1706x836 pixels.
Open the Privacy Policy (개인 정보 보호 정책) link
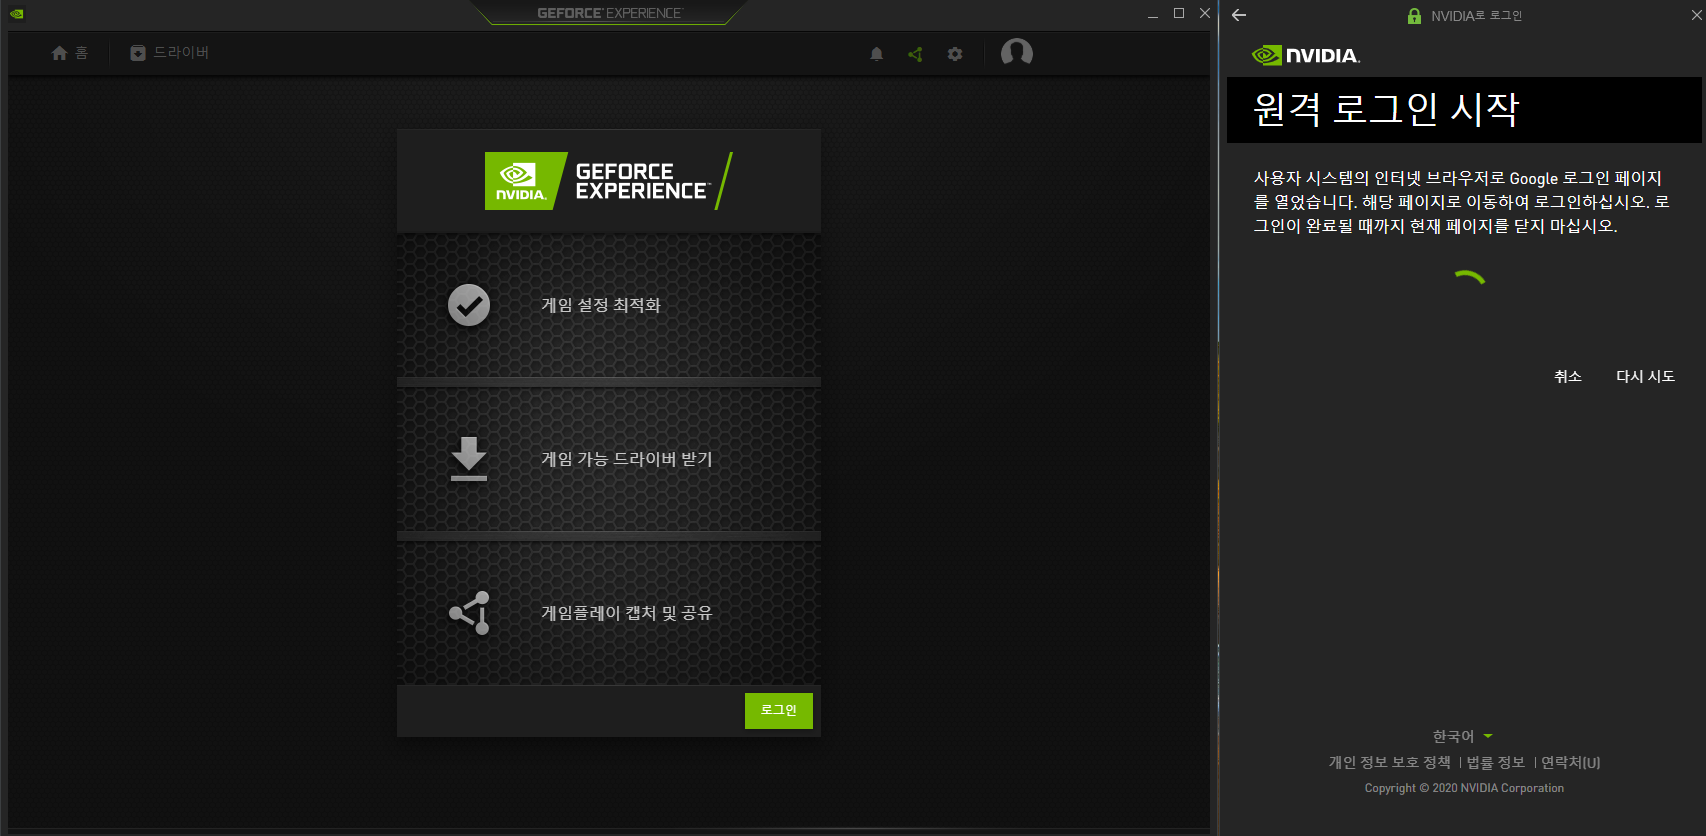tap(1389, 762)
